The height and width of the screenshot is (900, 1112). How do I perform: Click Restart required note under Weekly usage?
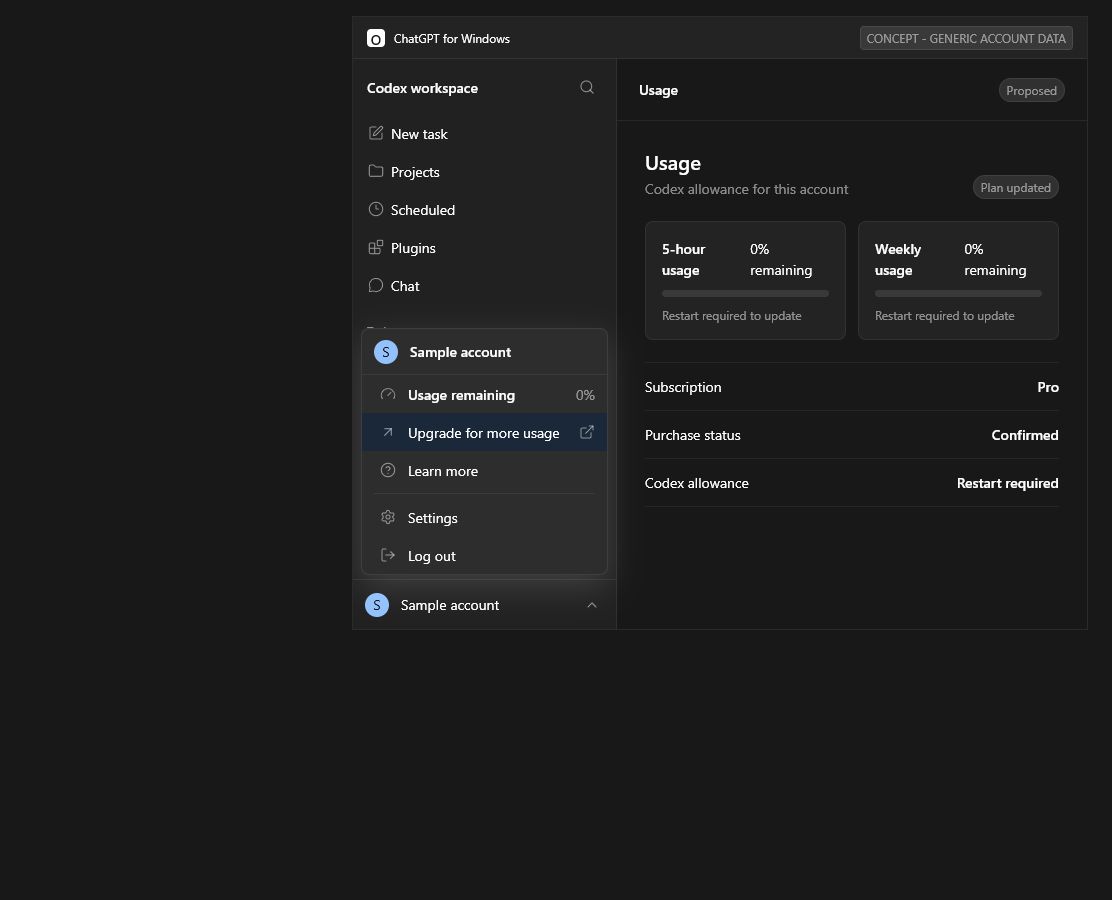point(944,316)
